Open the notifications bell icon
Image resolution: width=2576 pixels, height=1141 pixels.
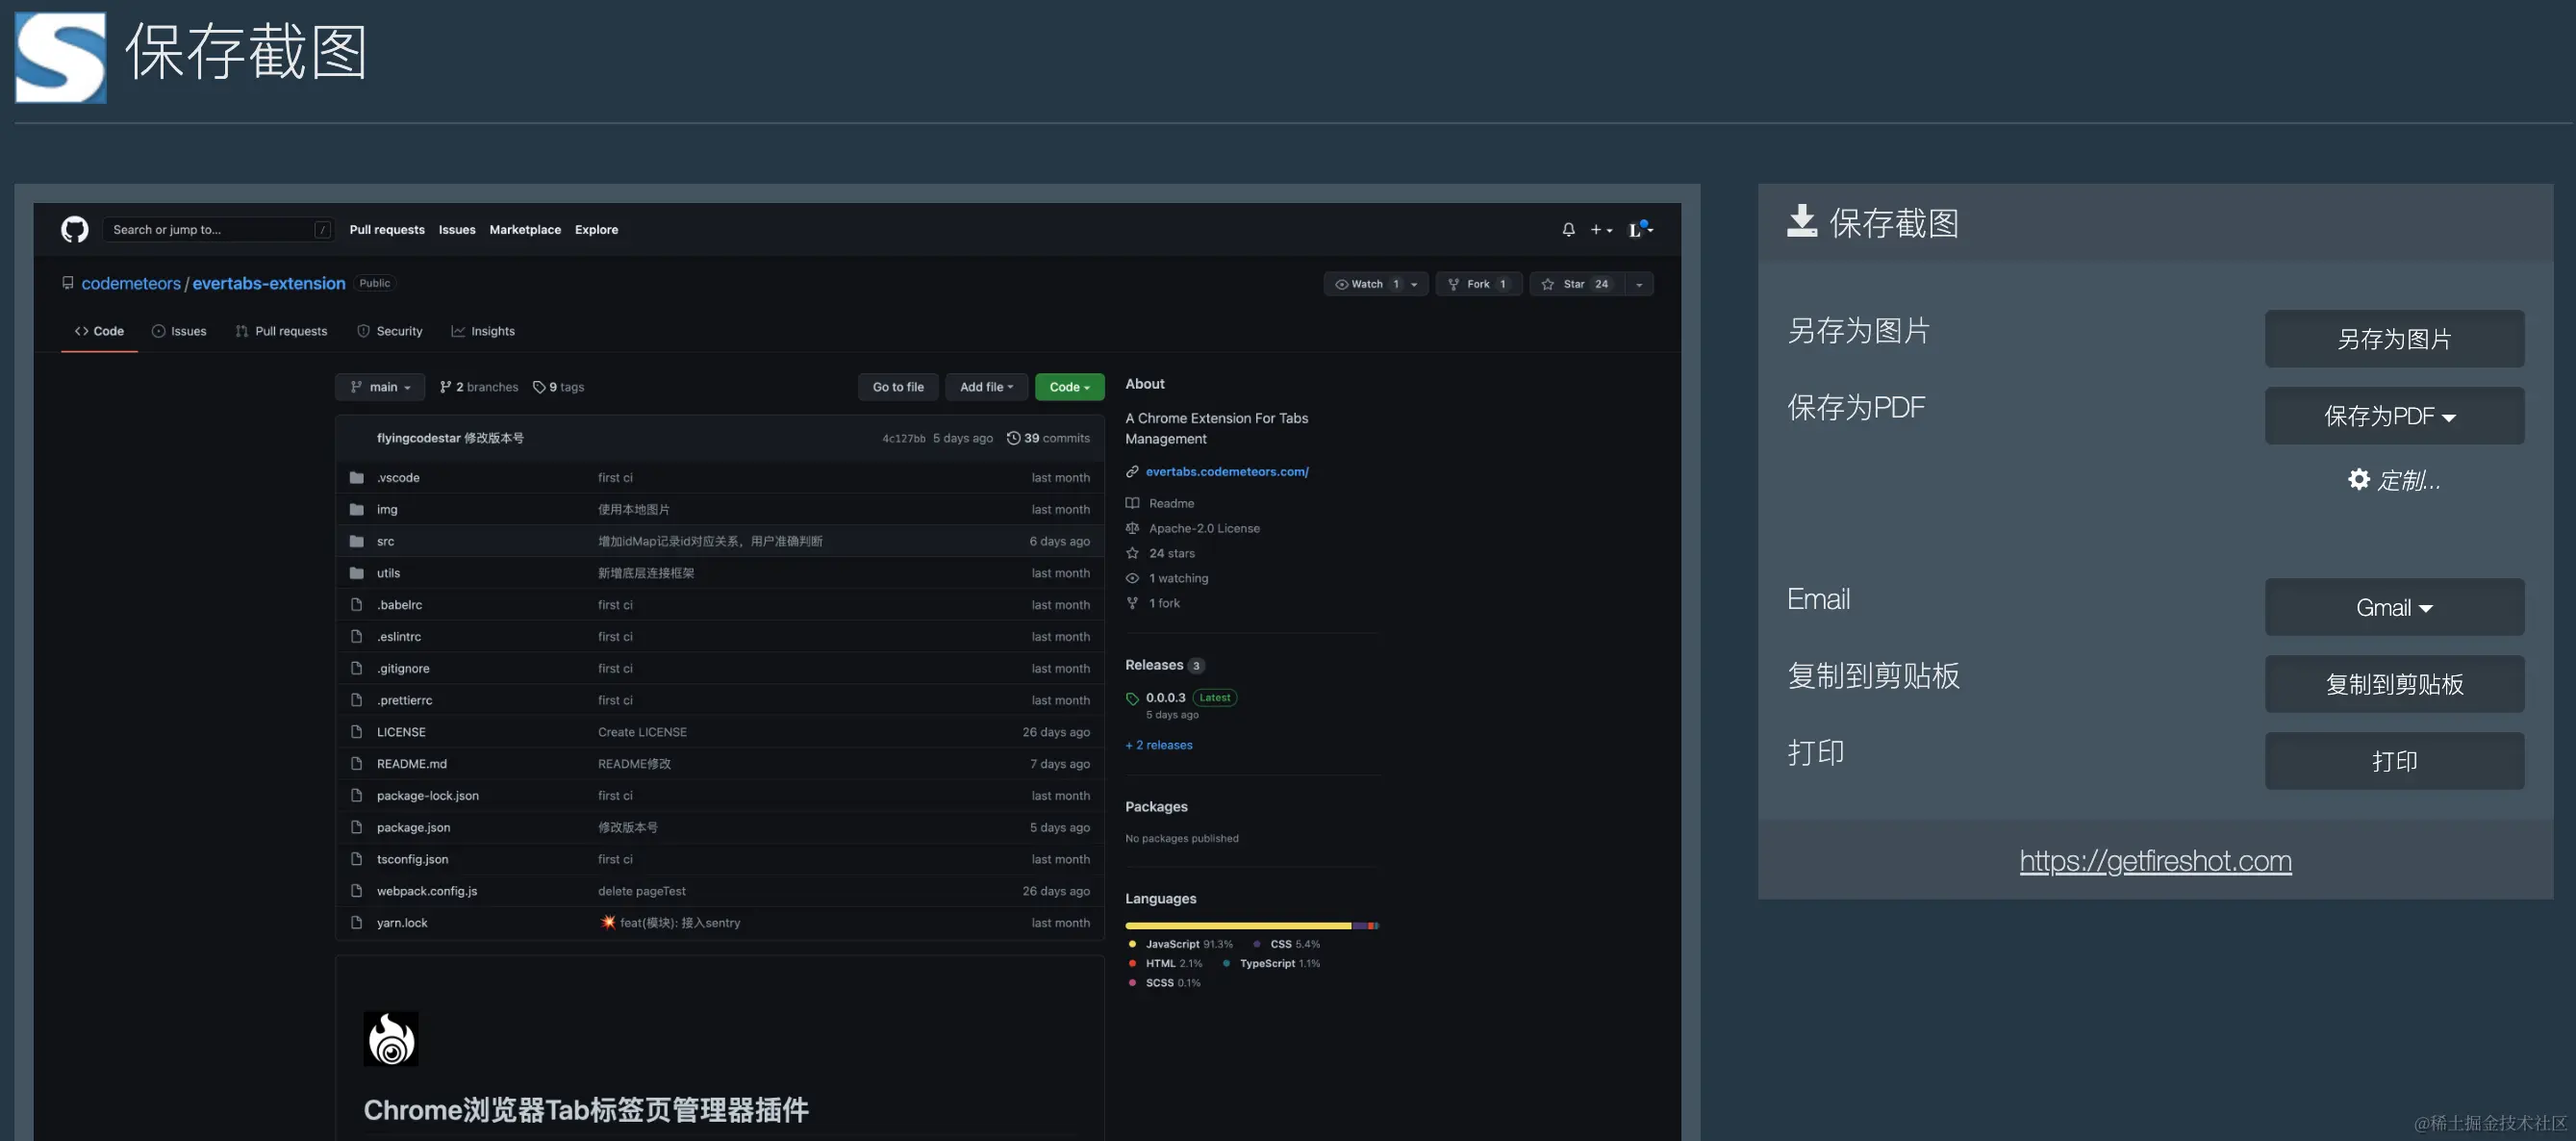point(1568,229)
